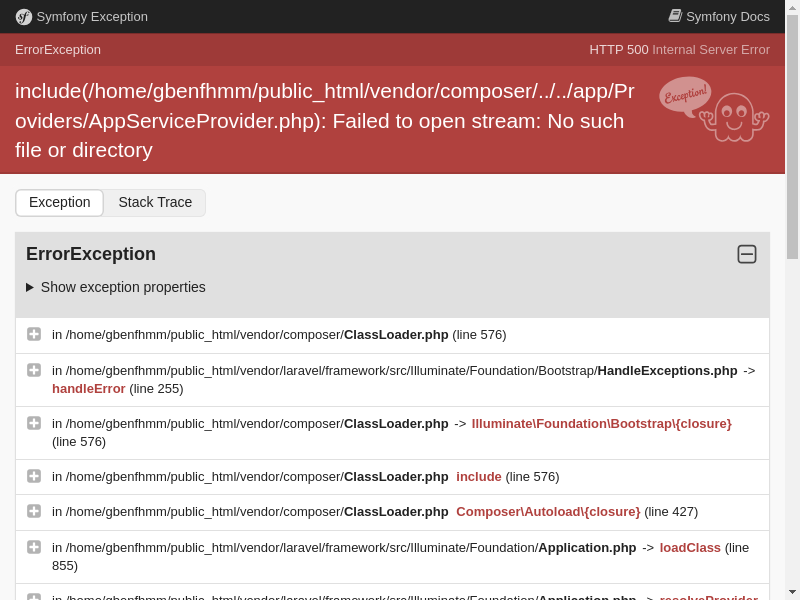Expand the first ClassLoader.php line 576 trace

click(x=34, y=334)
